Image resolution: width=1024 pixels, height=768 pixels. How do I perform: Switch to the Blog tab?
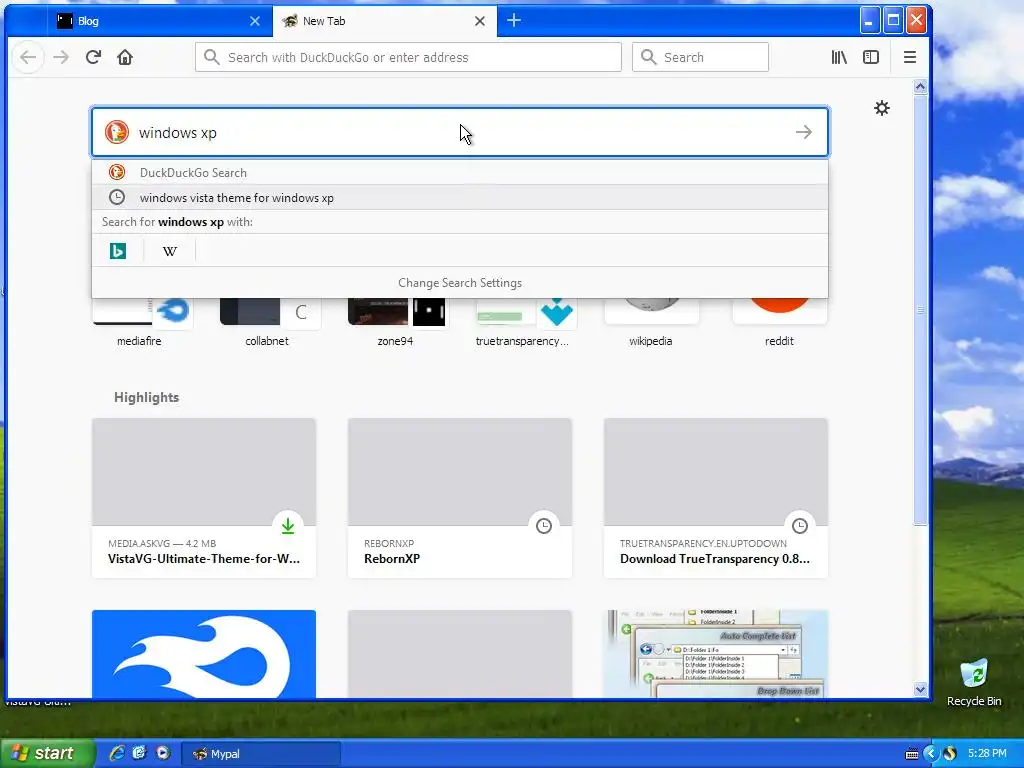159,21
